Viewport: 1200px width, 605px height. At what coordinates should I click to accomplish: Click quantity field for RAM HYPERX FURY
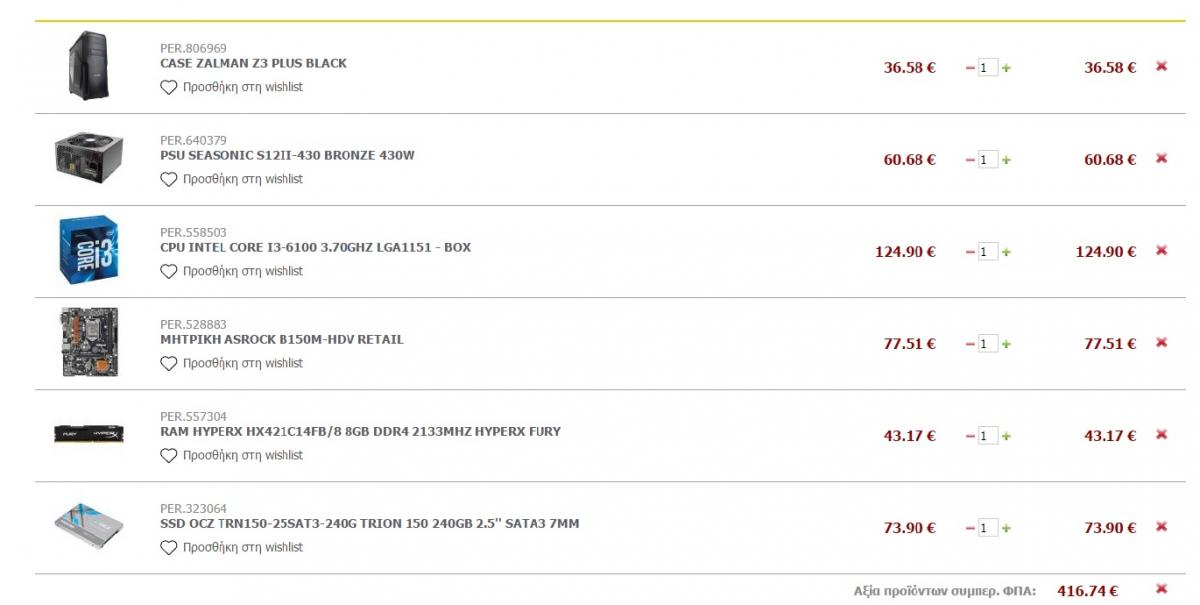coord(988,436)
